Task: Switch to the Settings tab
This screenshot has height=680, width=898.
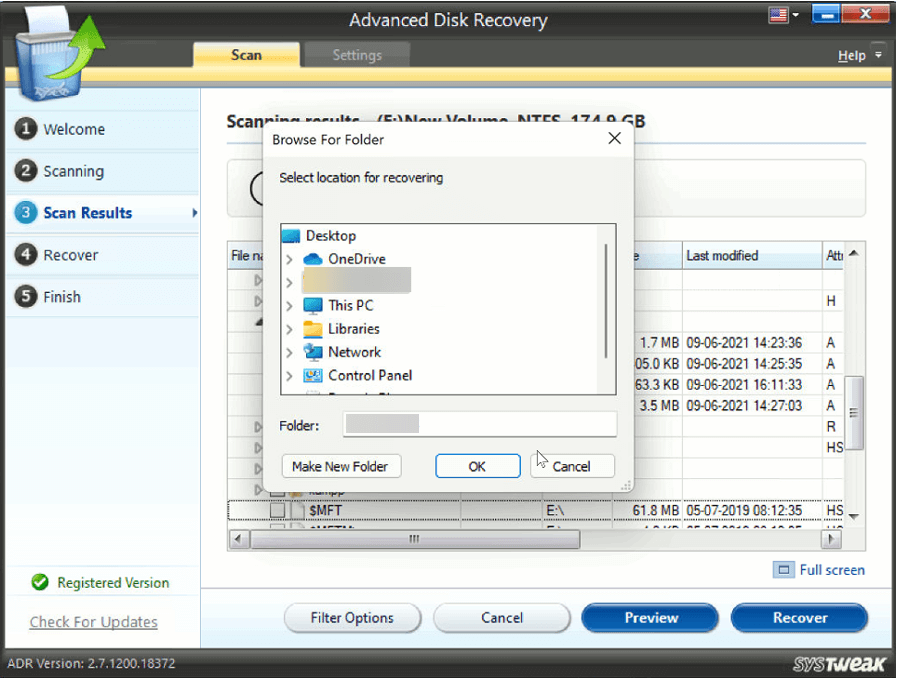Action: [357, 55]
